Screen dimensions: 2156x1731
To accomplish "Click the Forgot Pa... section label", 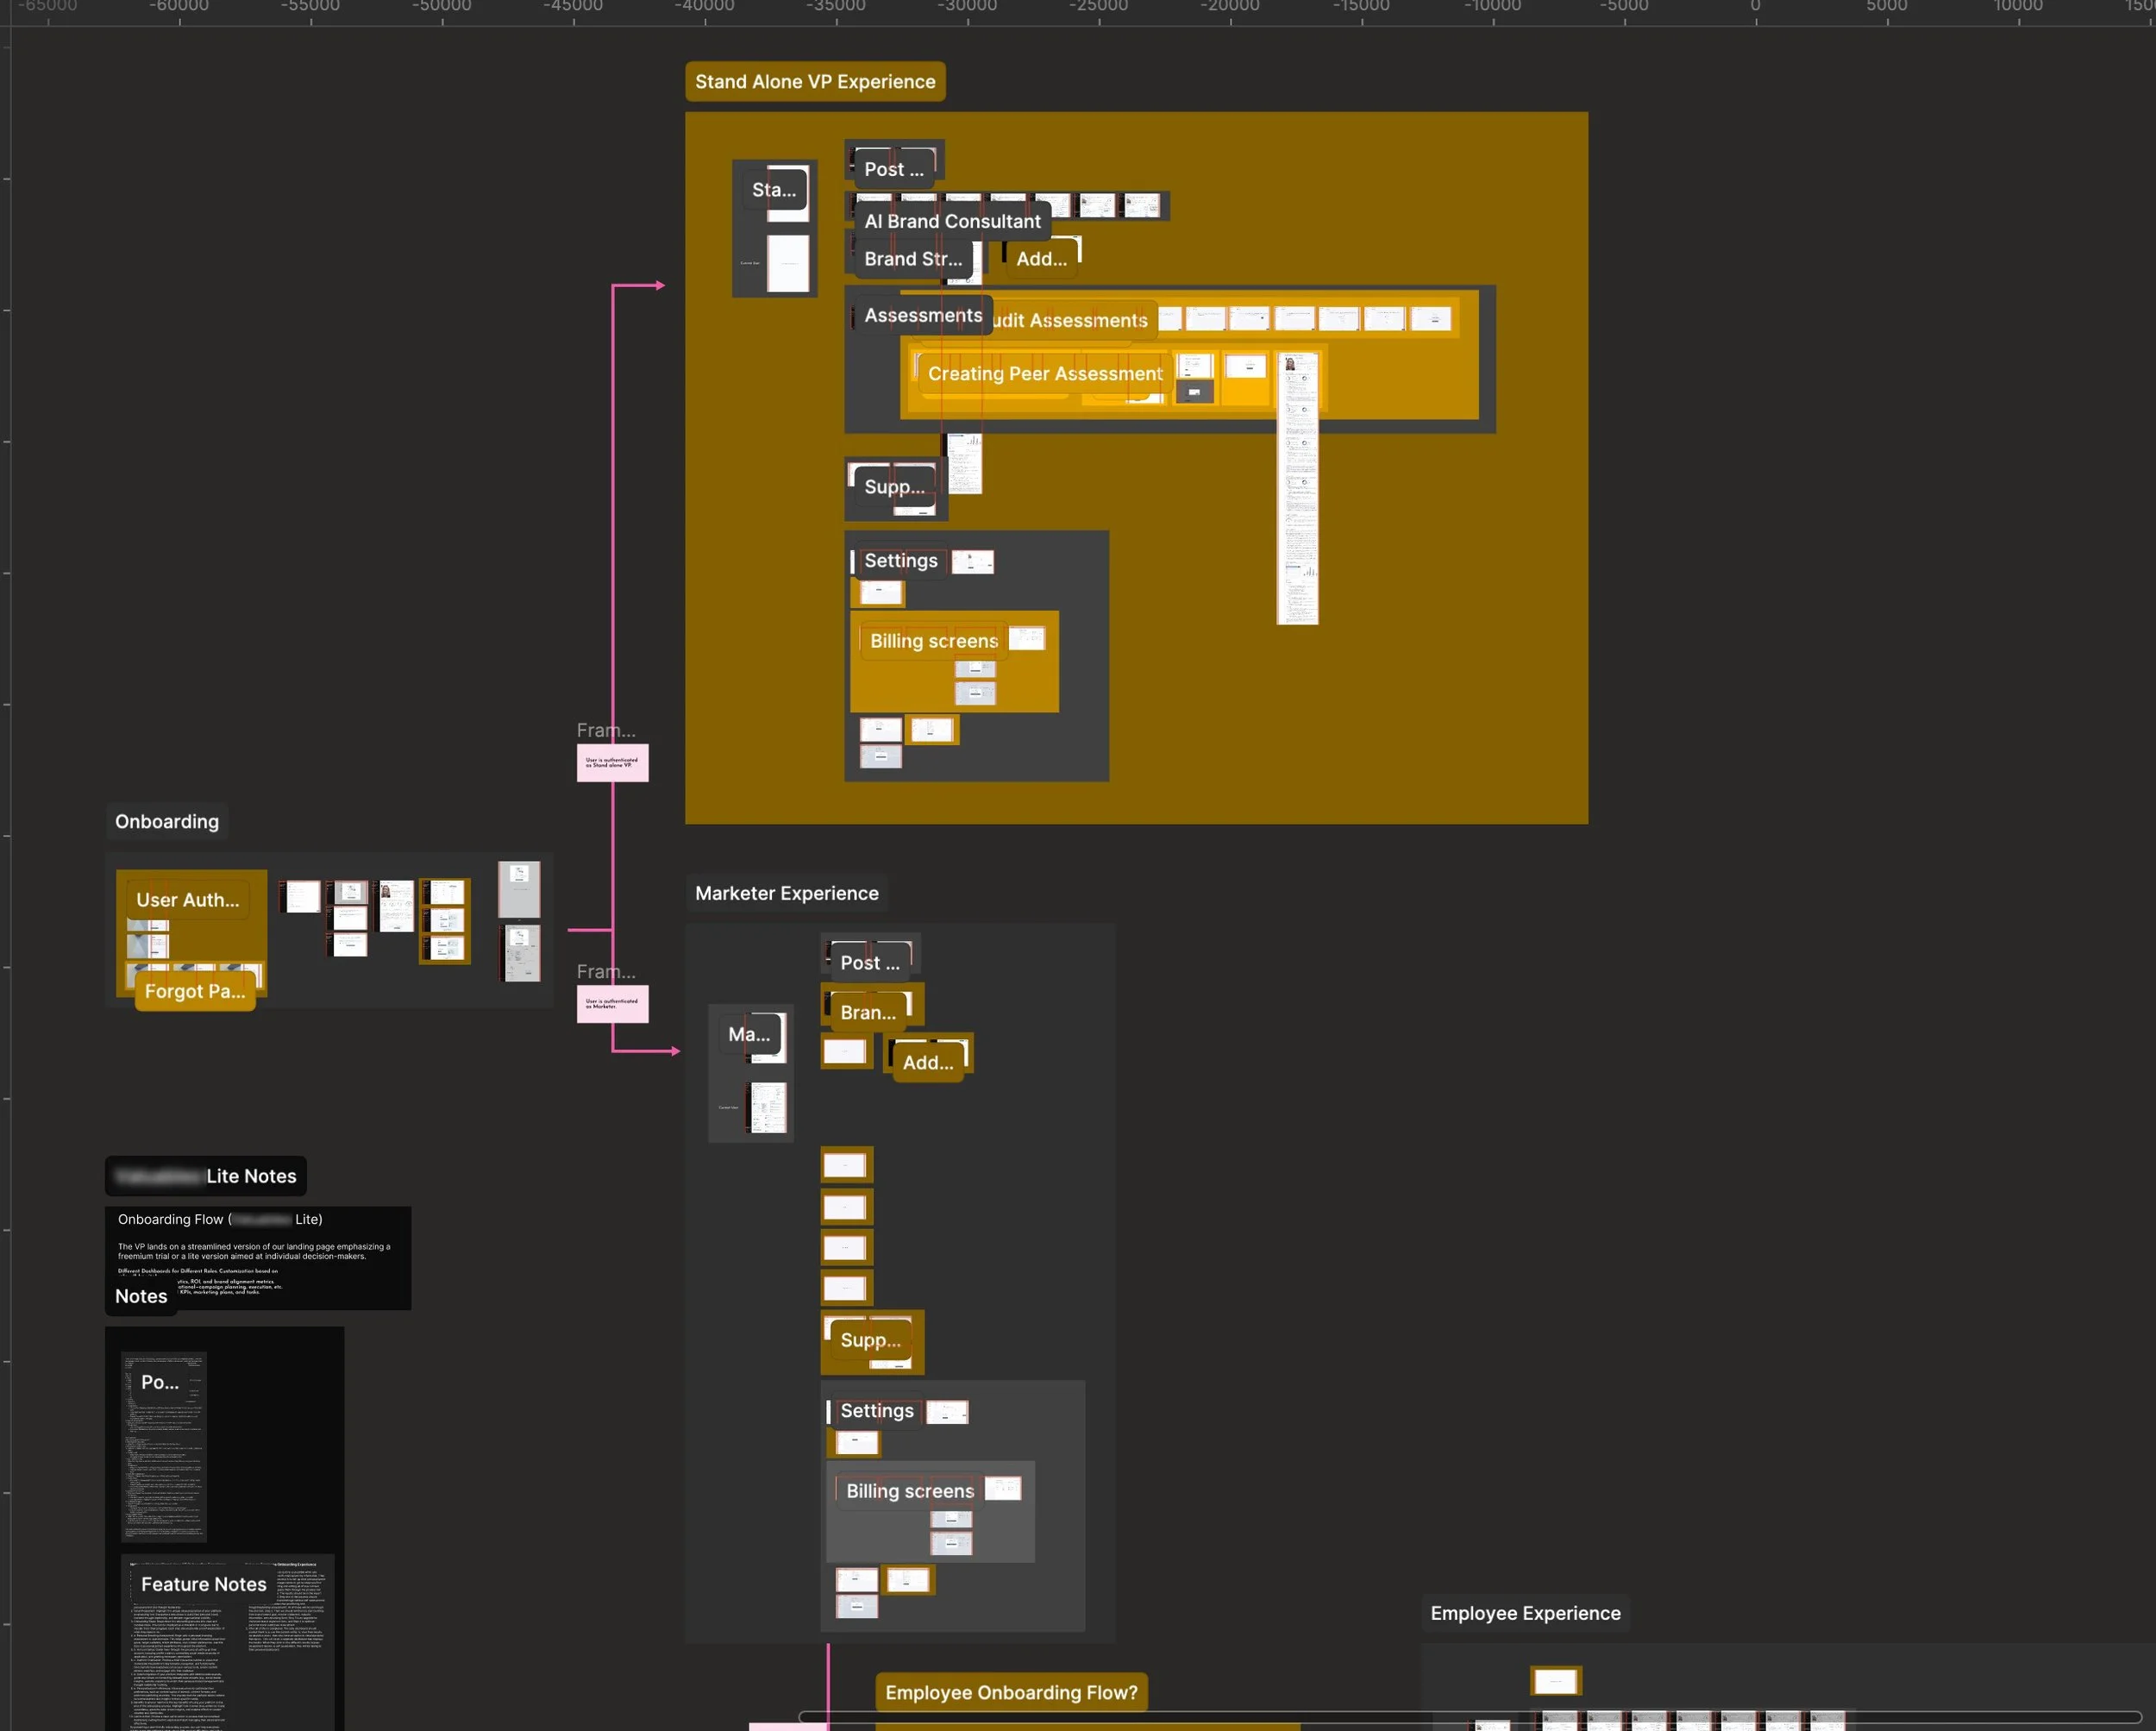I will [x=194, y=991].
